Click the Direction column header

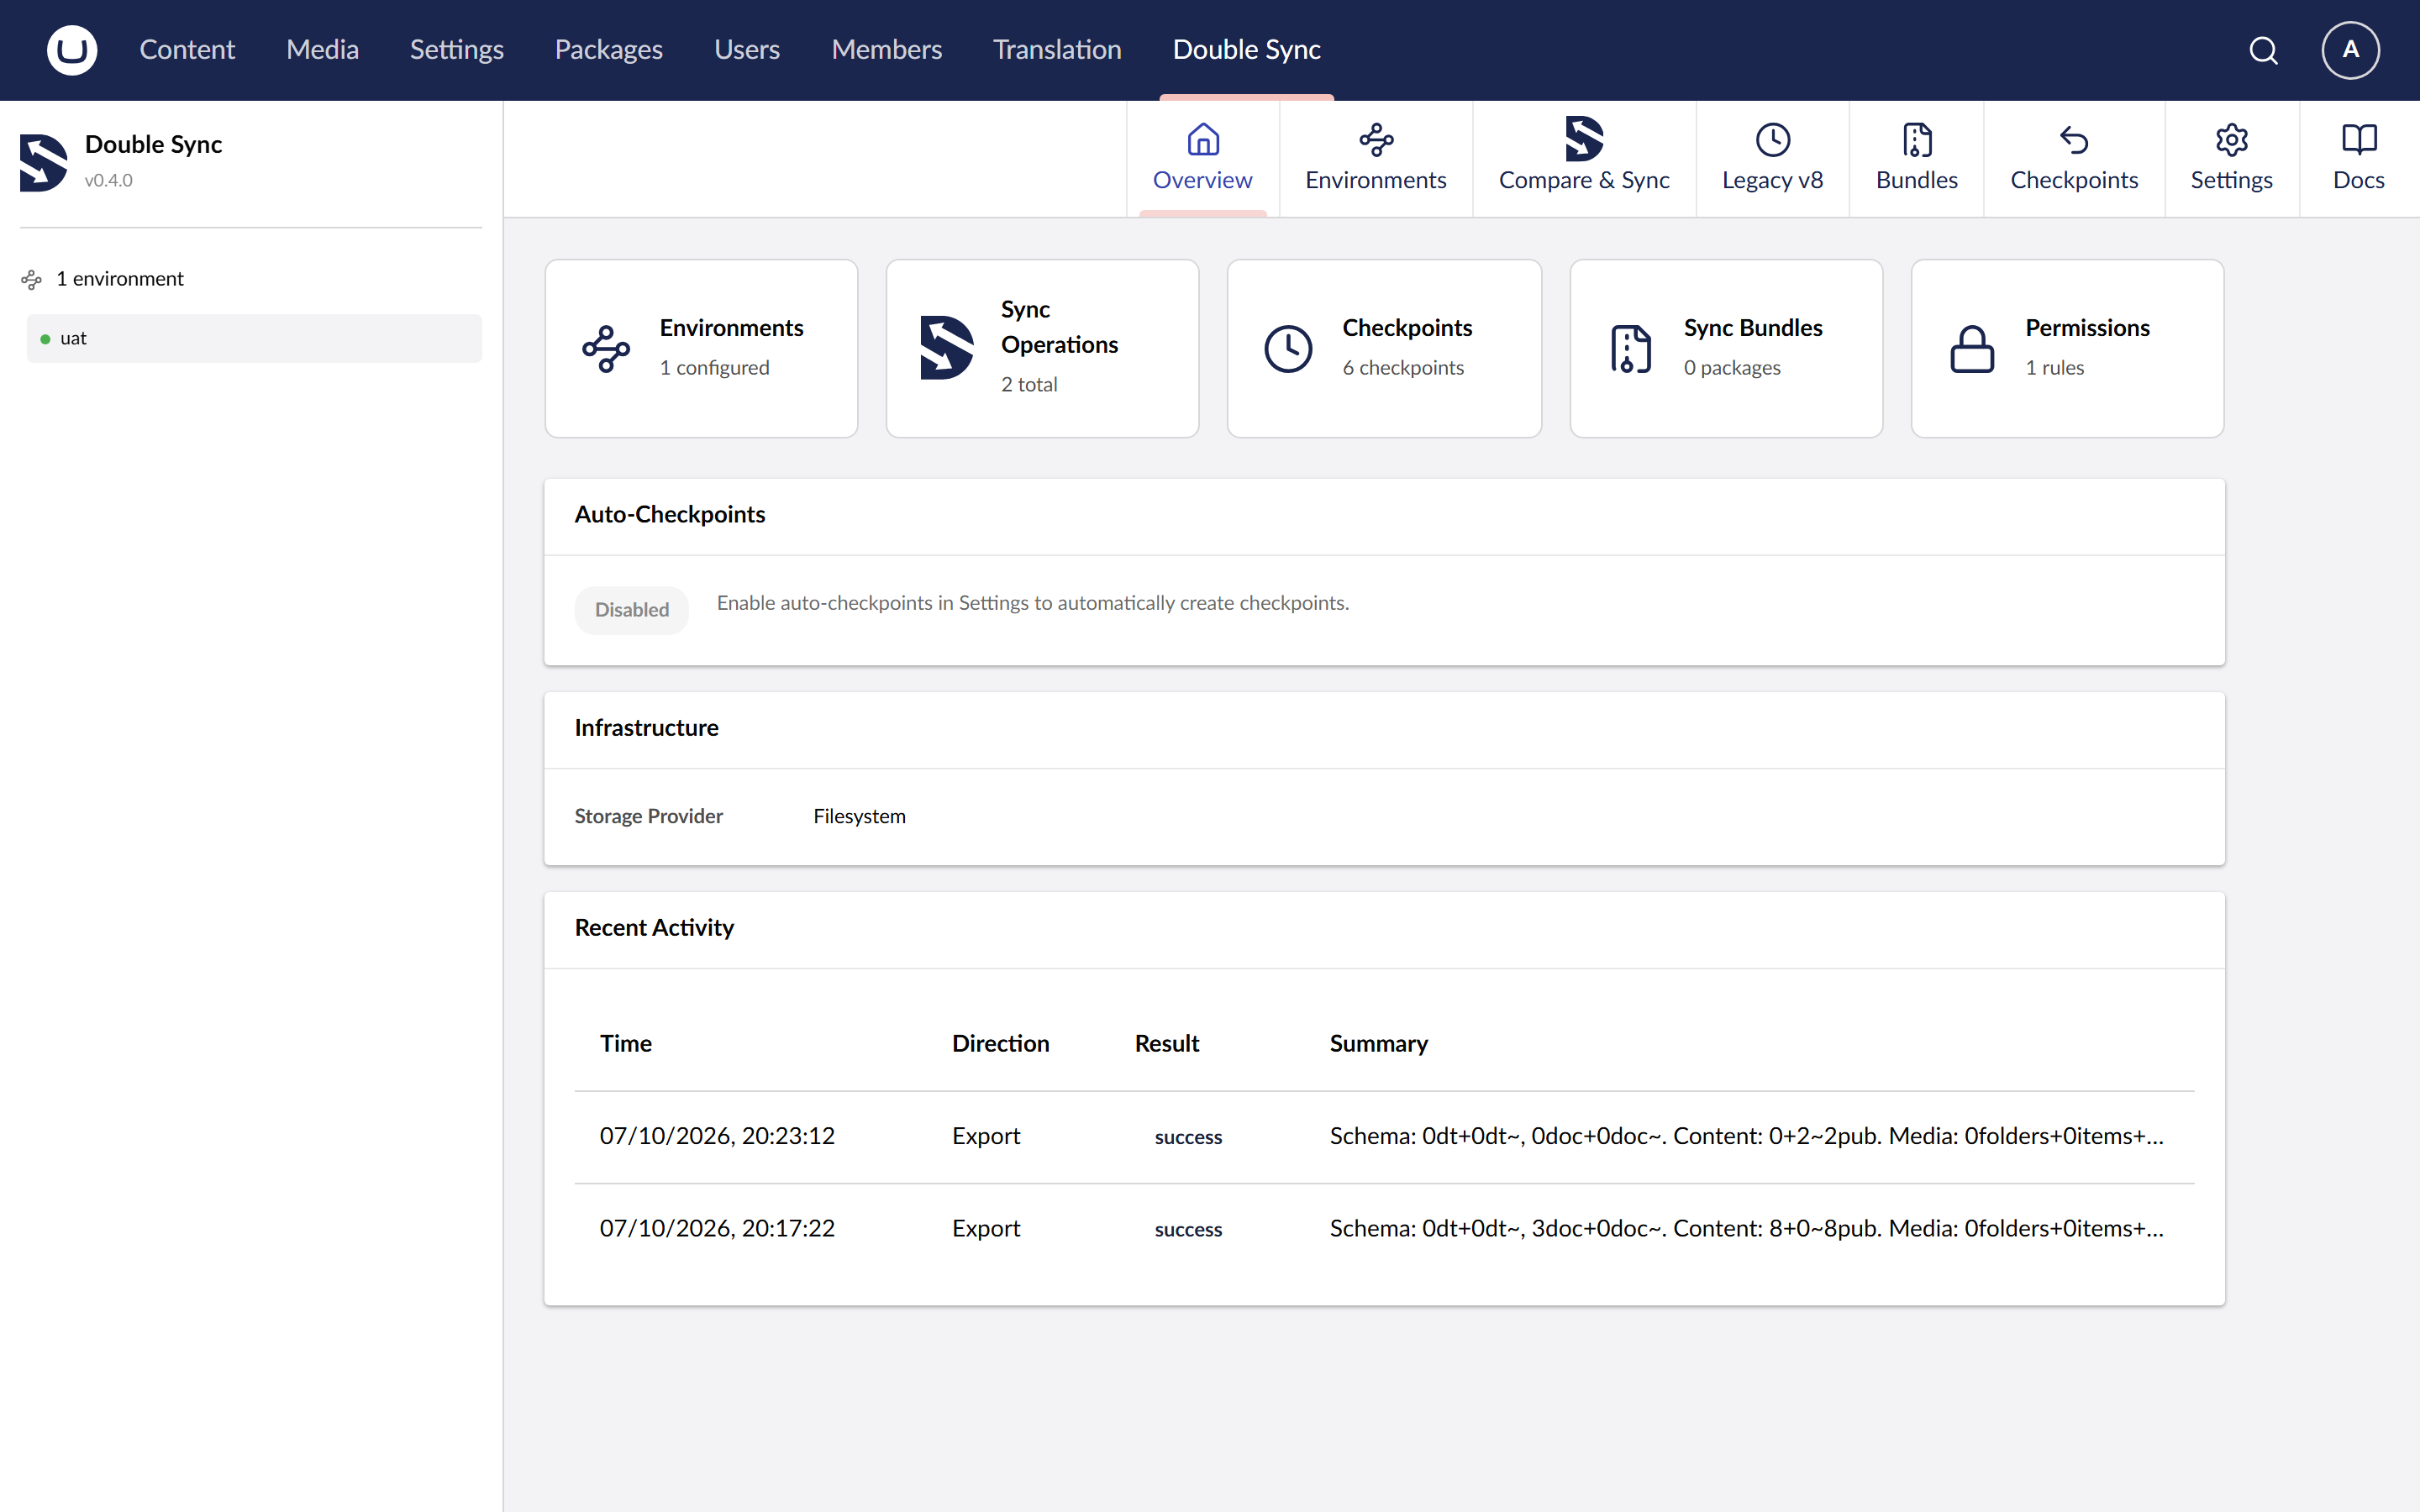pos(1001,1043)
